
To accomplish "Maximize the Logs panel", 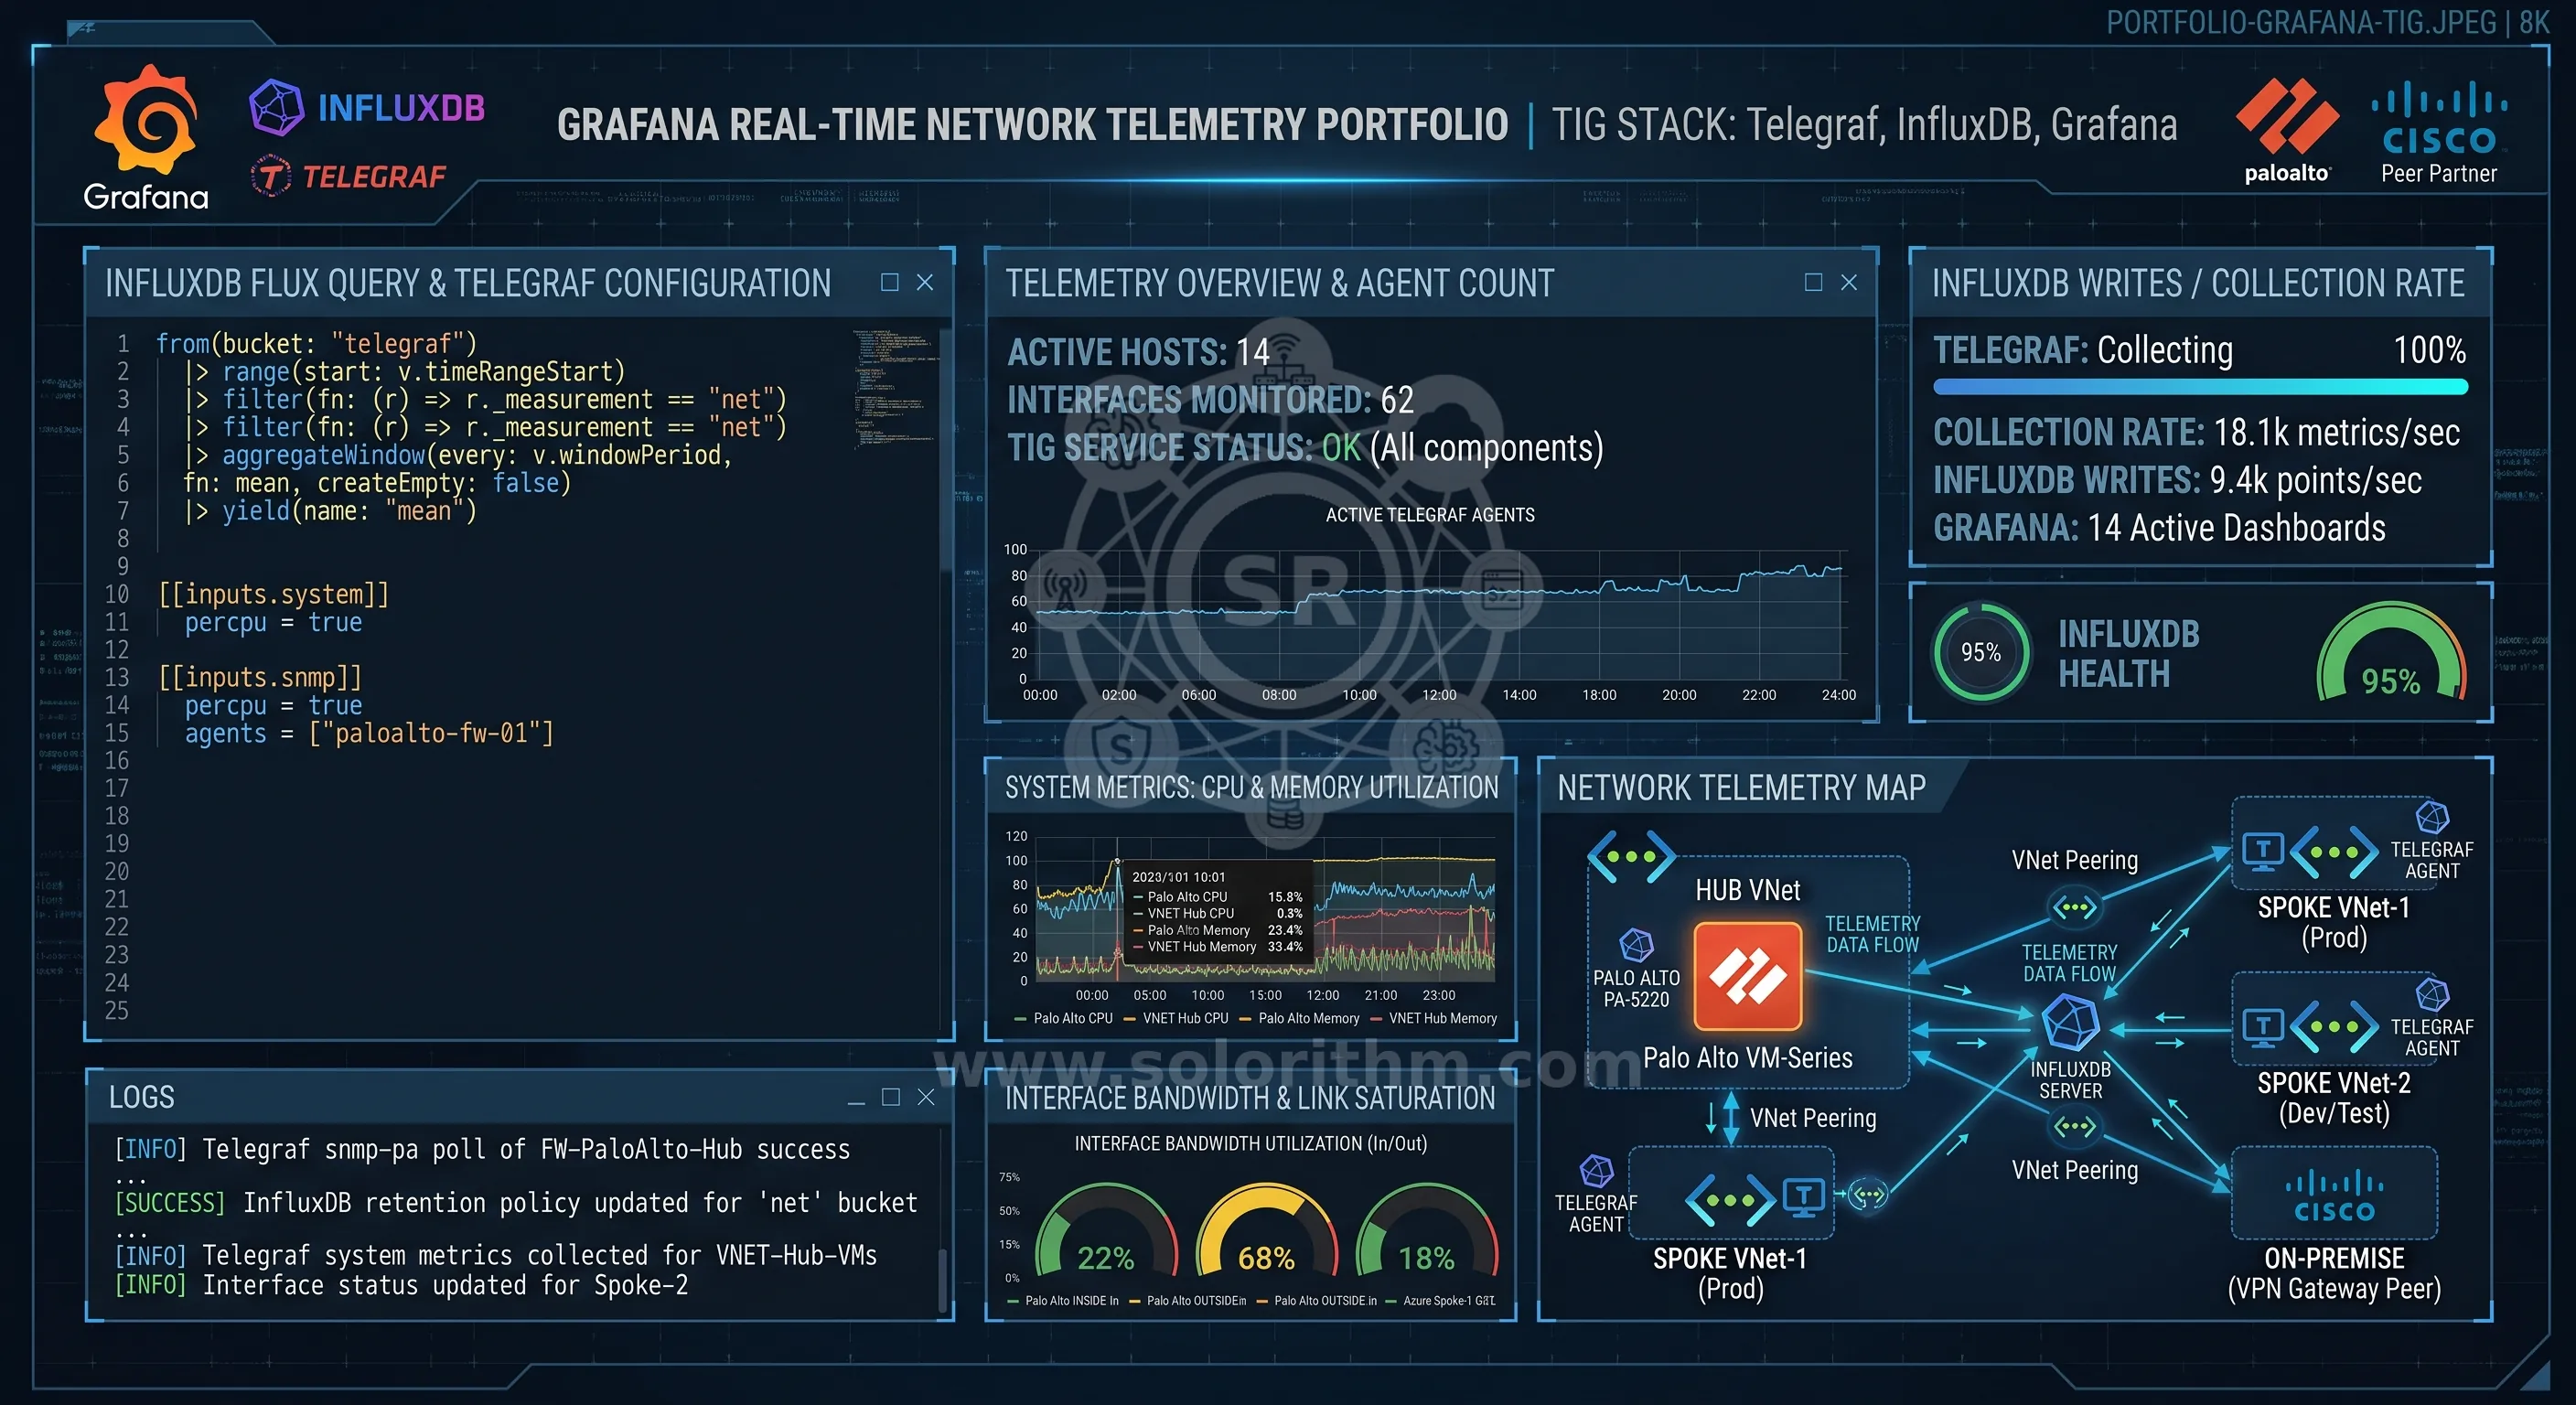I will (x=890, y=1097).
